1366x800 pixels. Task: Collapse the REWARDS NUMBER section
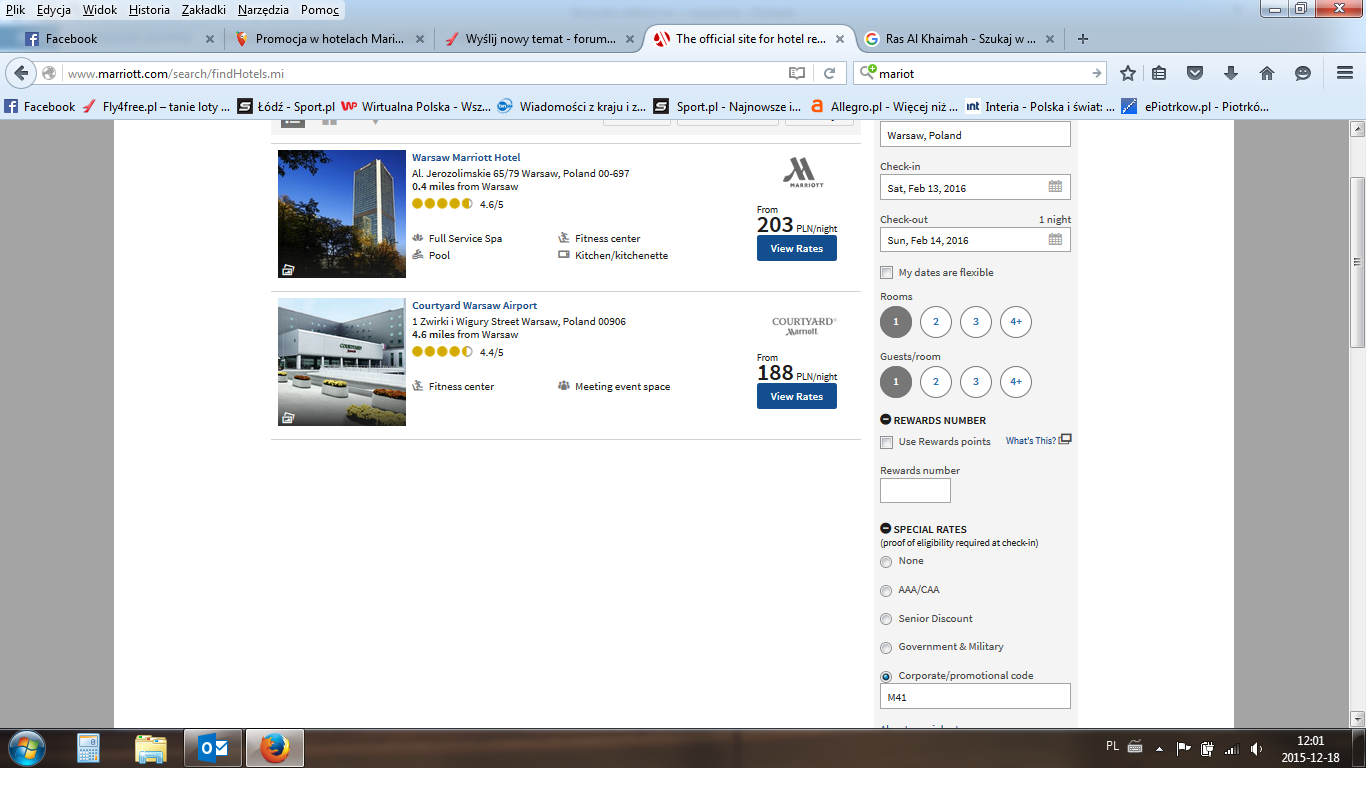(x=885, y=420)
